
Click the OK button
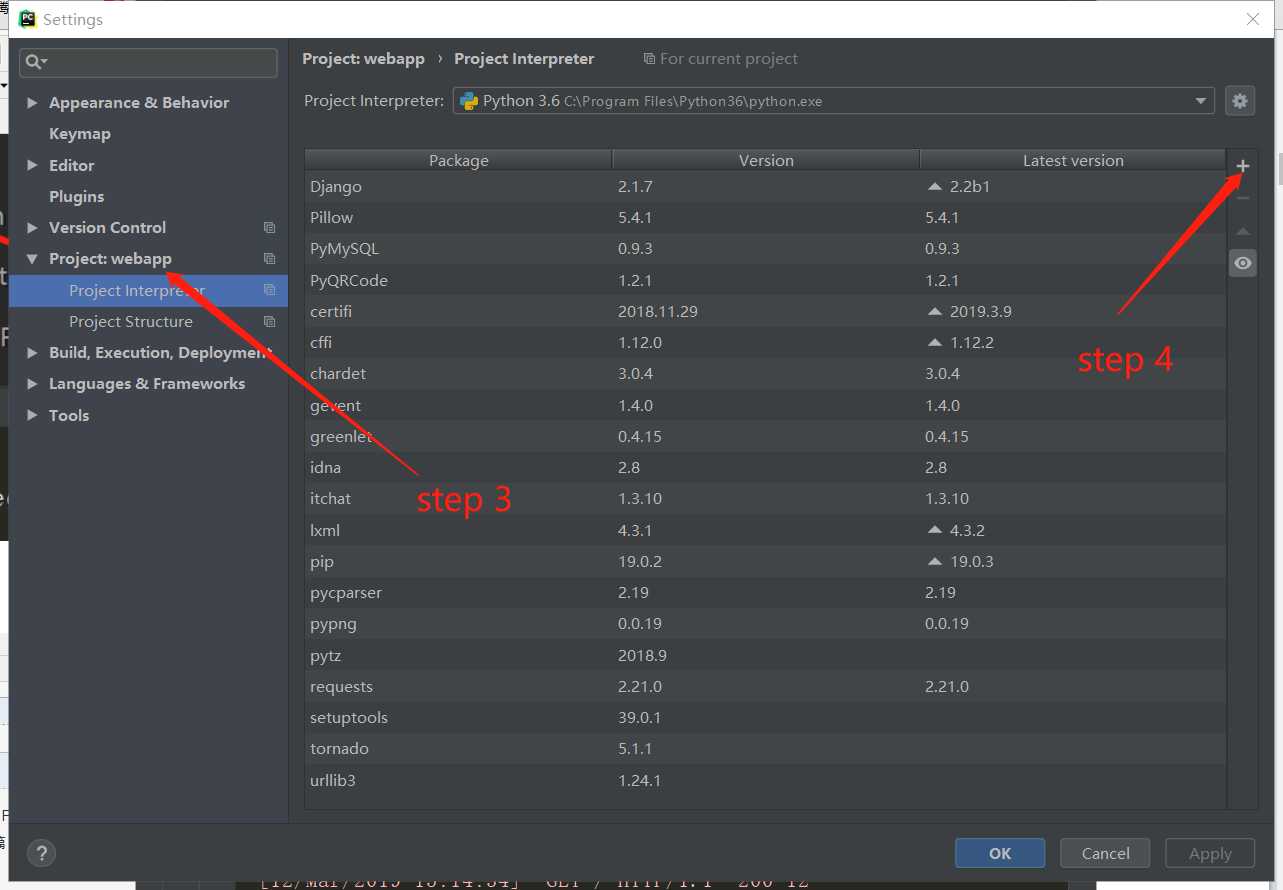[1000, 853]
